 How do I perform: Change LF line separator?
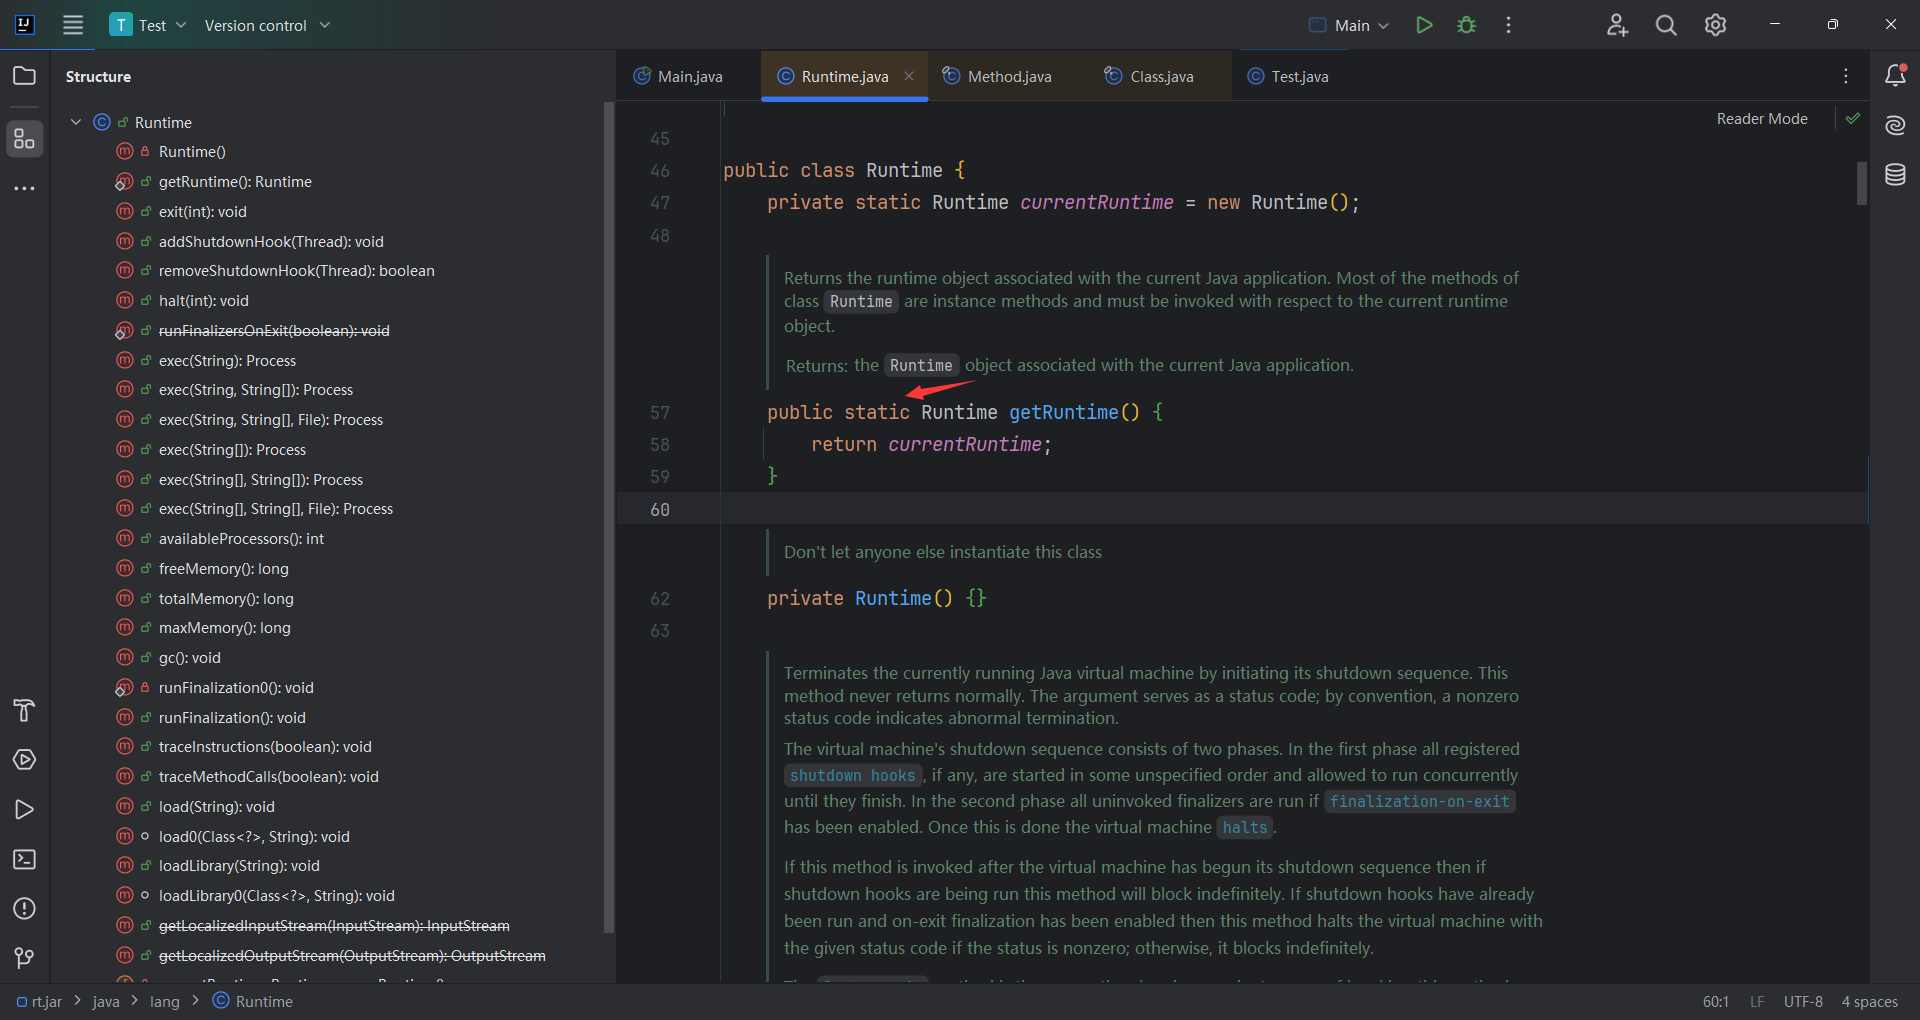pyautogui.click(x=1757, y=1001)
